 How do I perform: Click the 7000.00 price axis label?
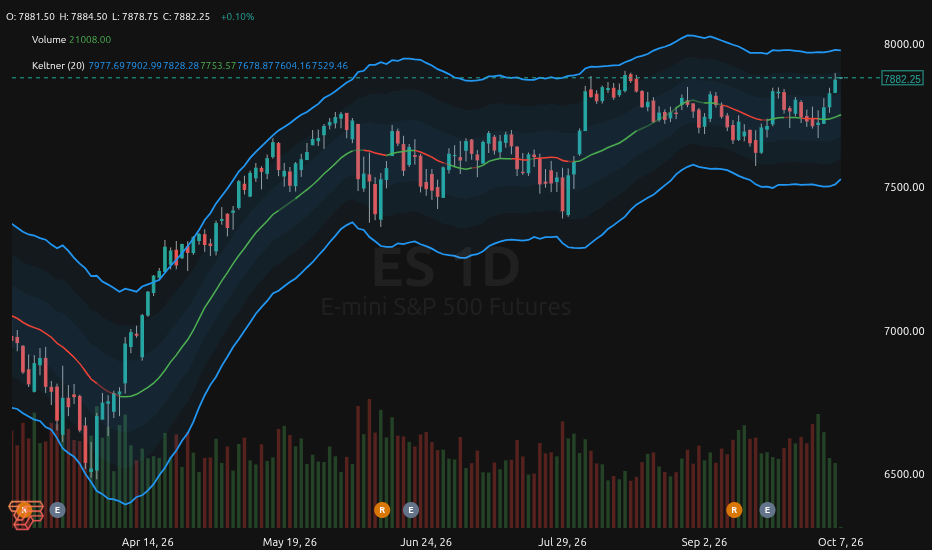tap(904, 331)
